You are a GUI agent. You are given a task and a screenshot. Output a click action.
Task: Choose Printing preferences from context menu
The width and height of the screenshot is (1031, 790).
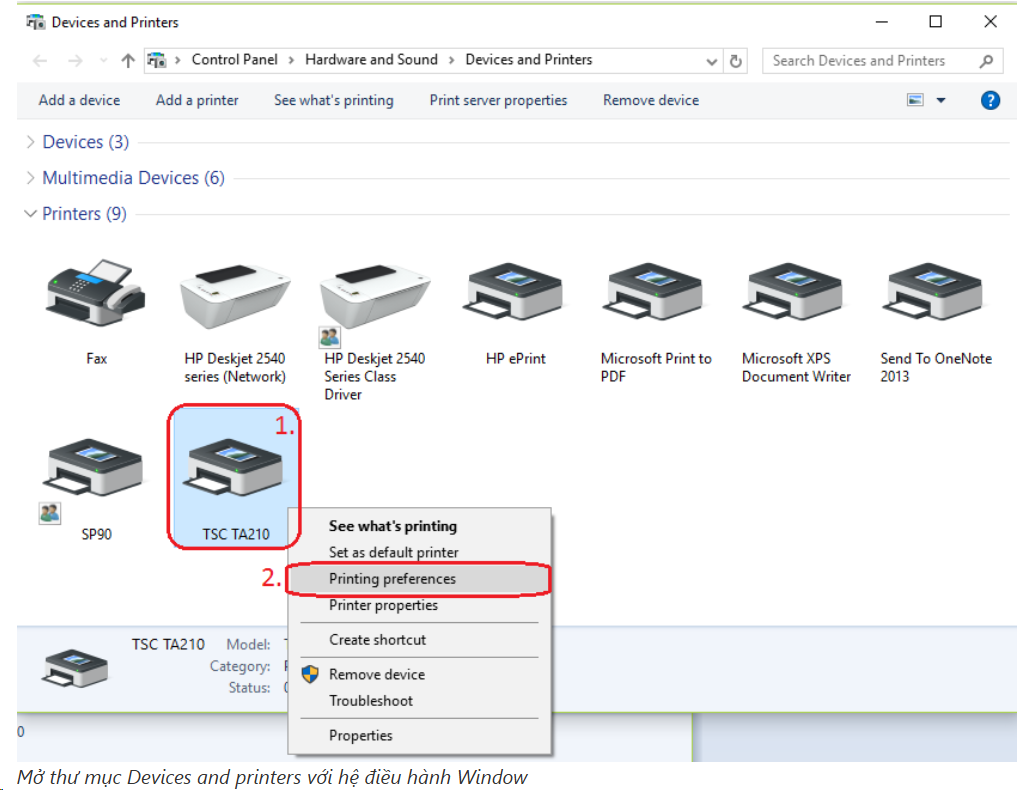pyautogui.click(x=392, y=579)
